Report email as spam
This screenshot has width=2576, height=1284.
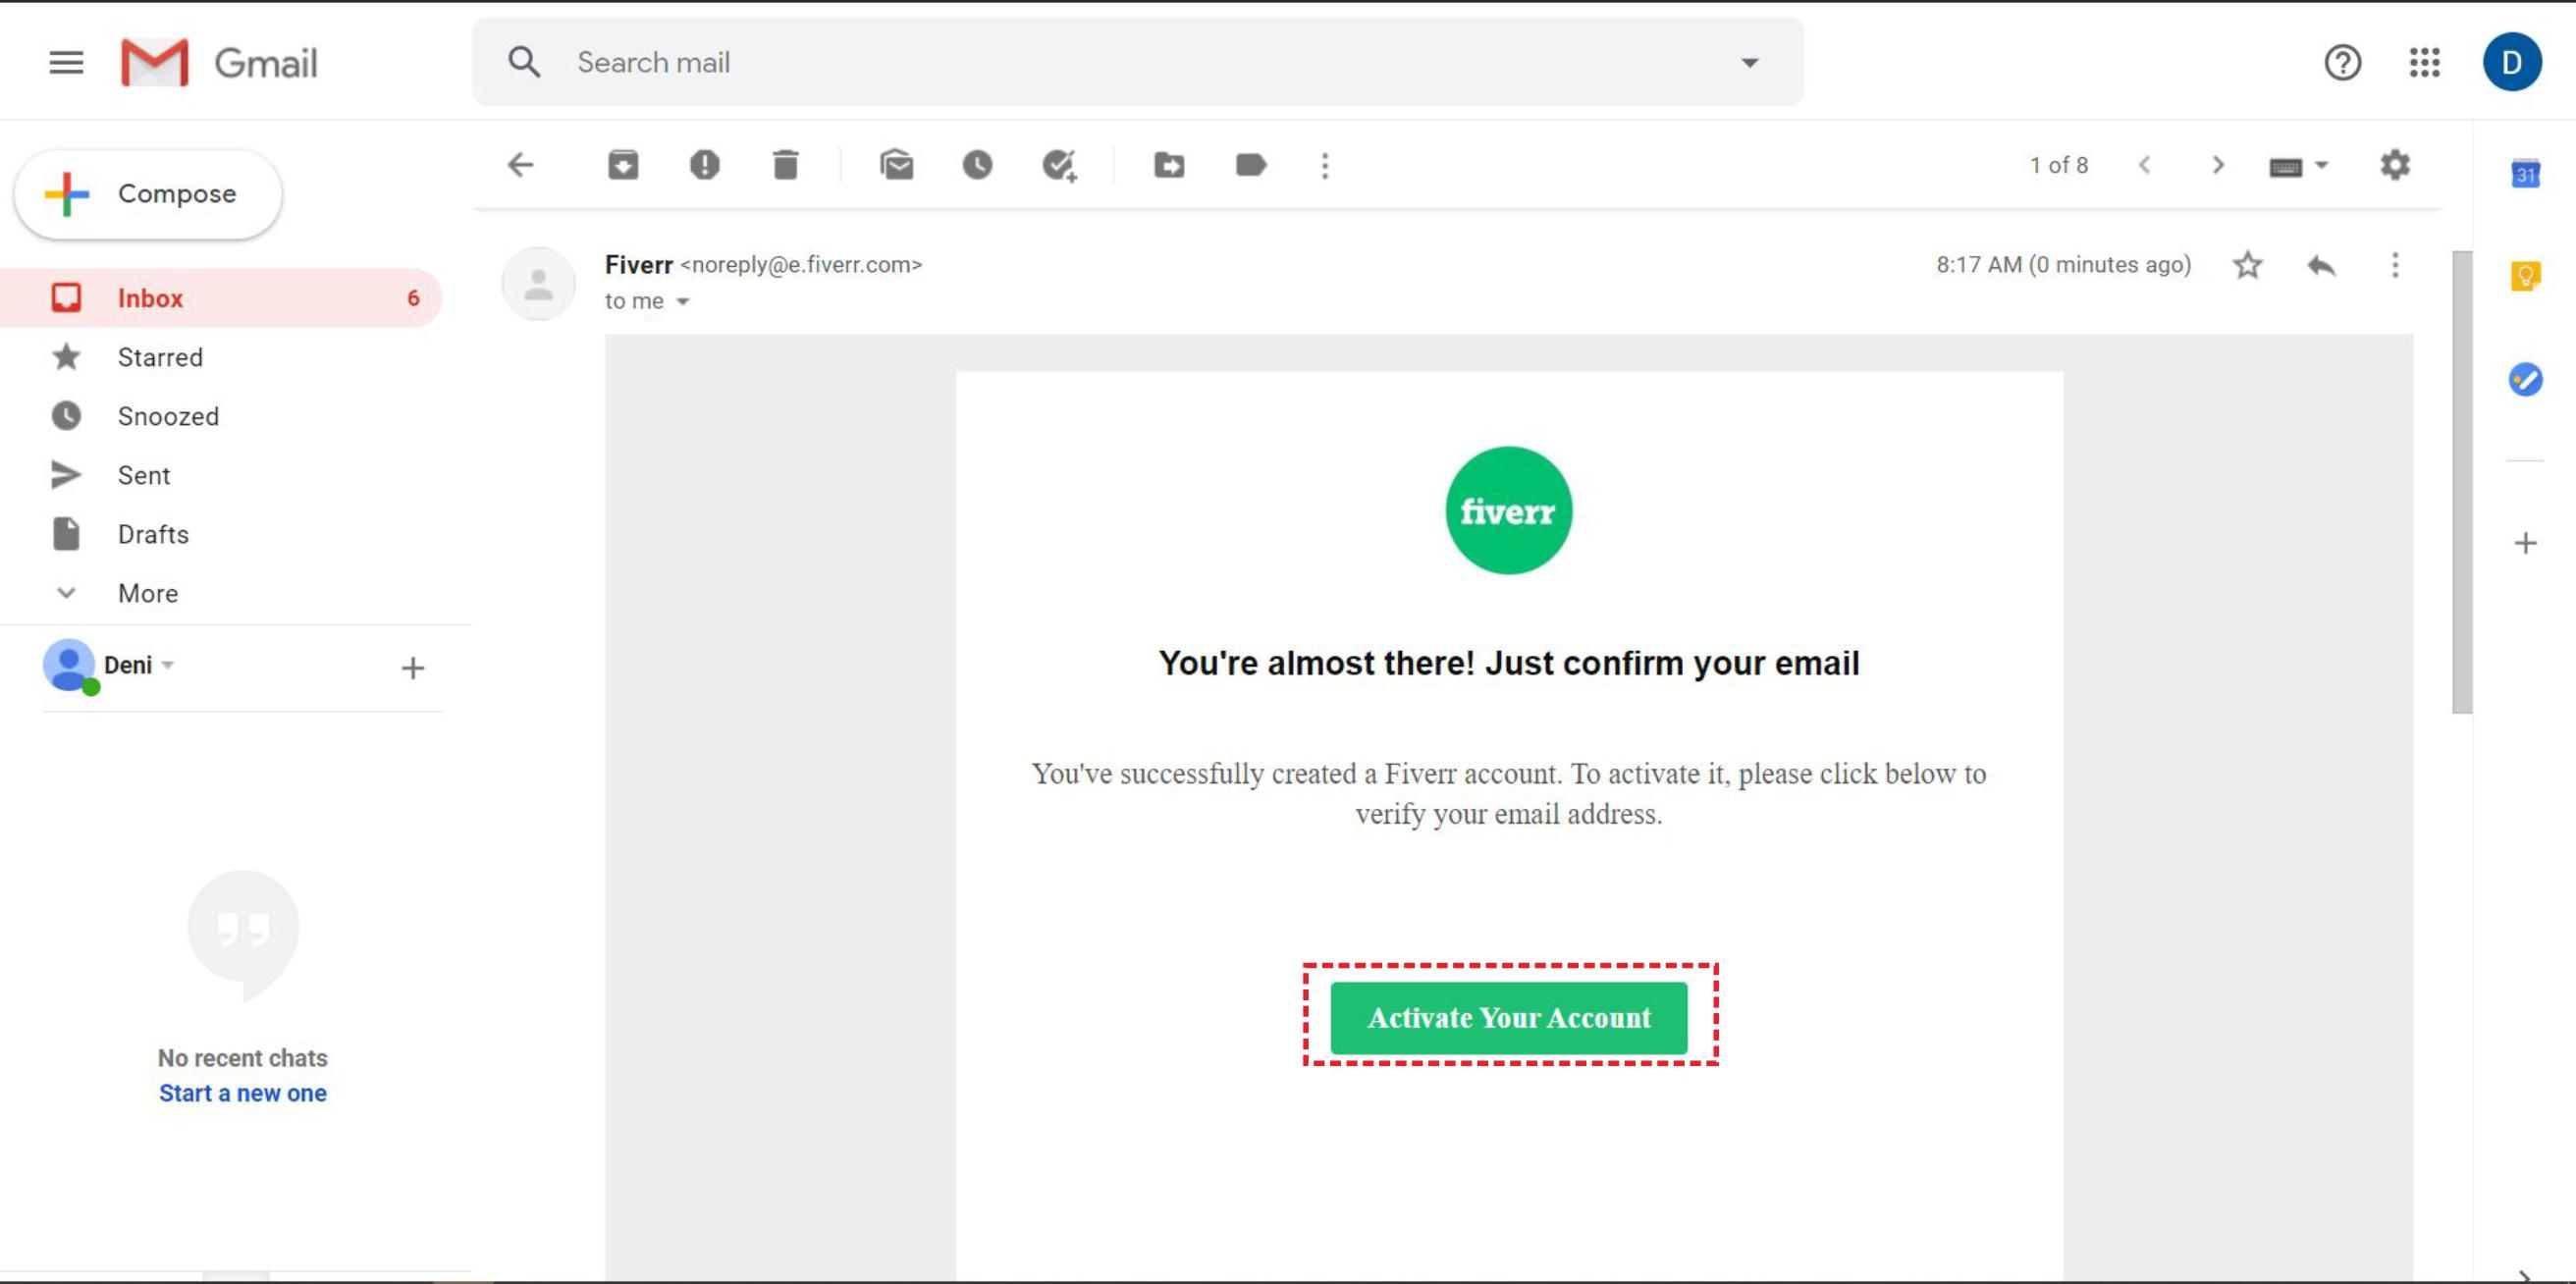pyautogui.click(x=704, y=165)
